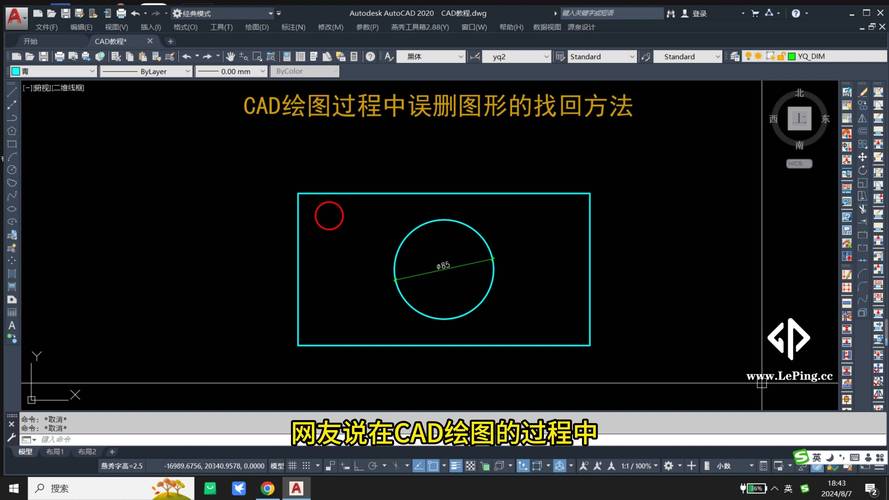Click the Customization gear in status bar
Screen dimensions: 889x500
tap(668, 466)
